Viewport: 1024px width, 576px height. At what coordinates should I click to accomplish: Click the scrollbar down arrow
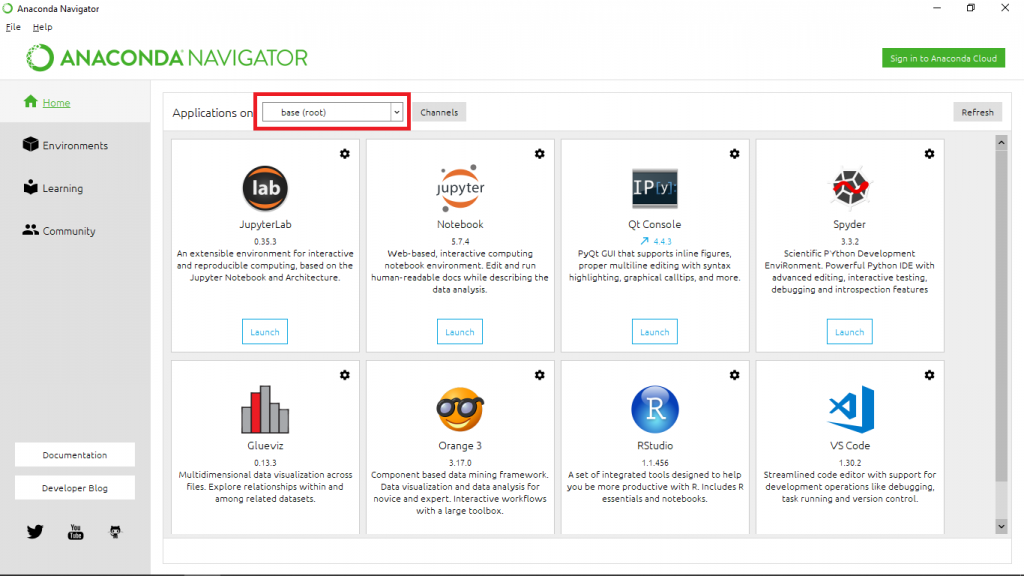(1001, 526)
